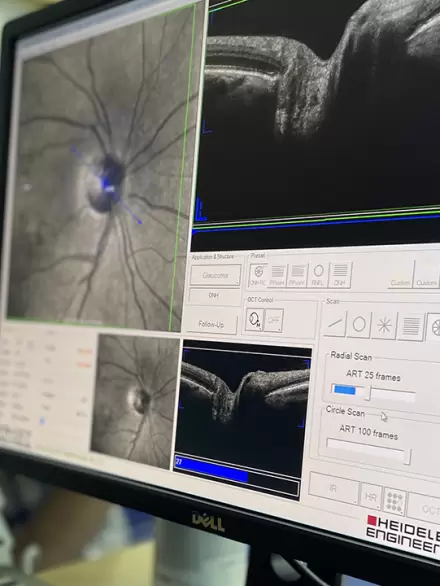Select the volume raster scan pattern
The image size is (440, 586).
[410, 327]
